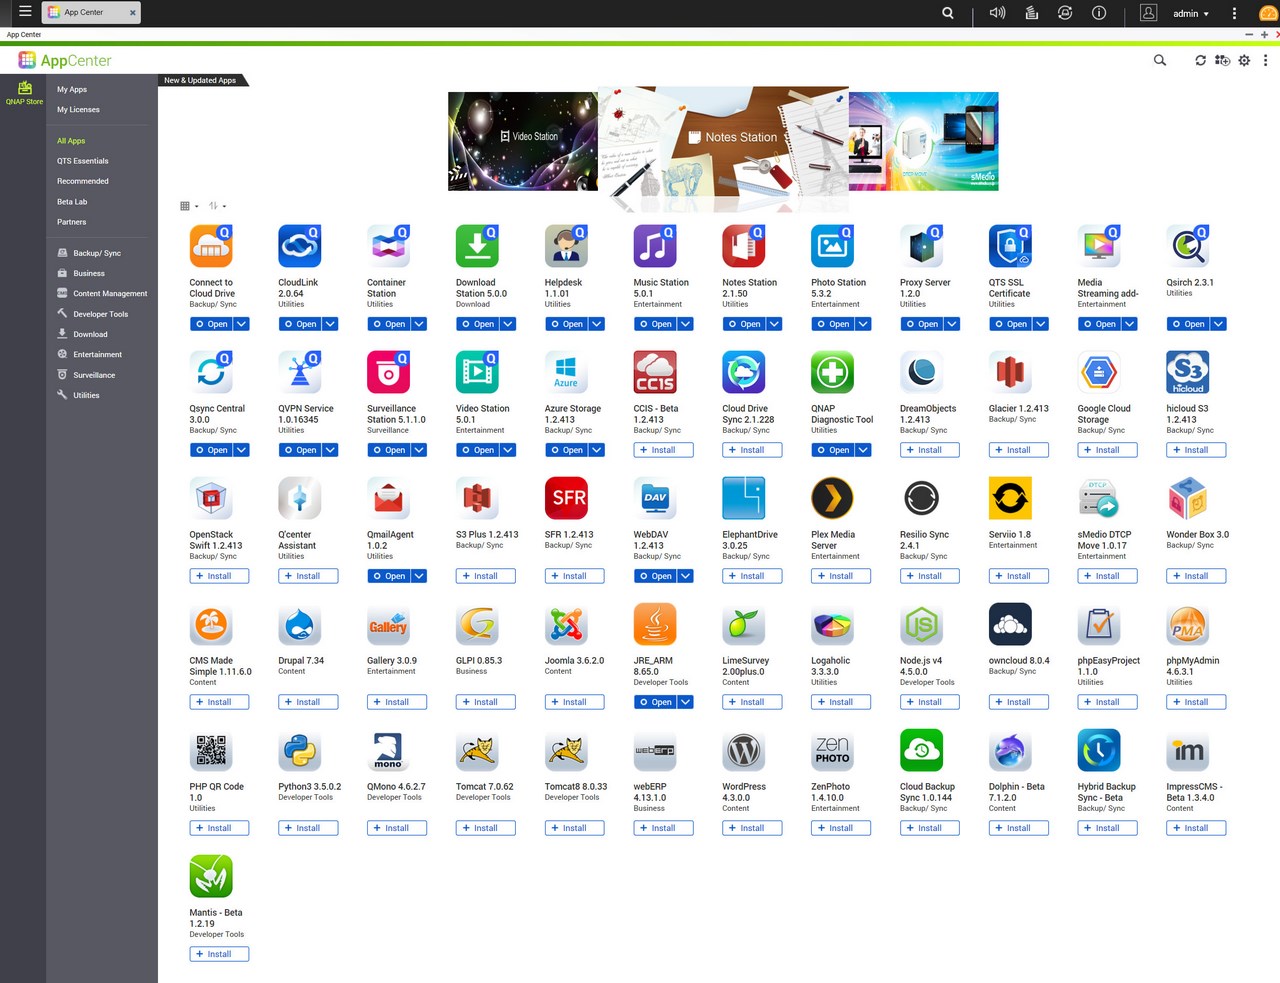Click the Mantis Beta app icon
Screen dimensions: 1280x983
(211, 876)
